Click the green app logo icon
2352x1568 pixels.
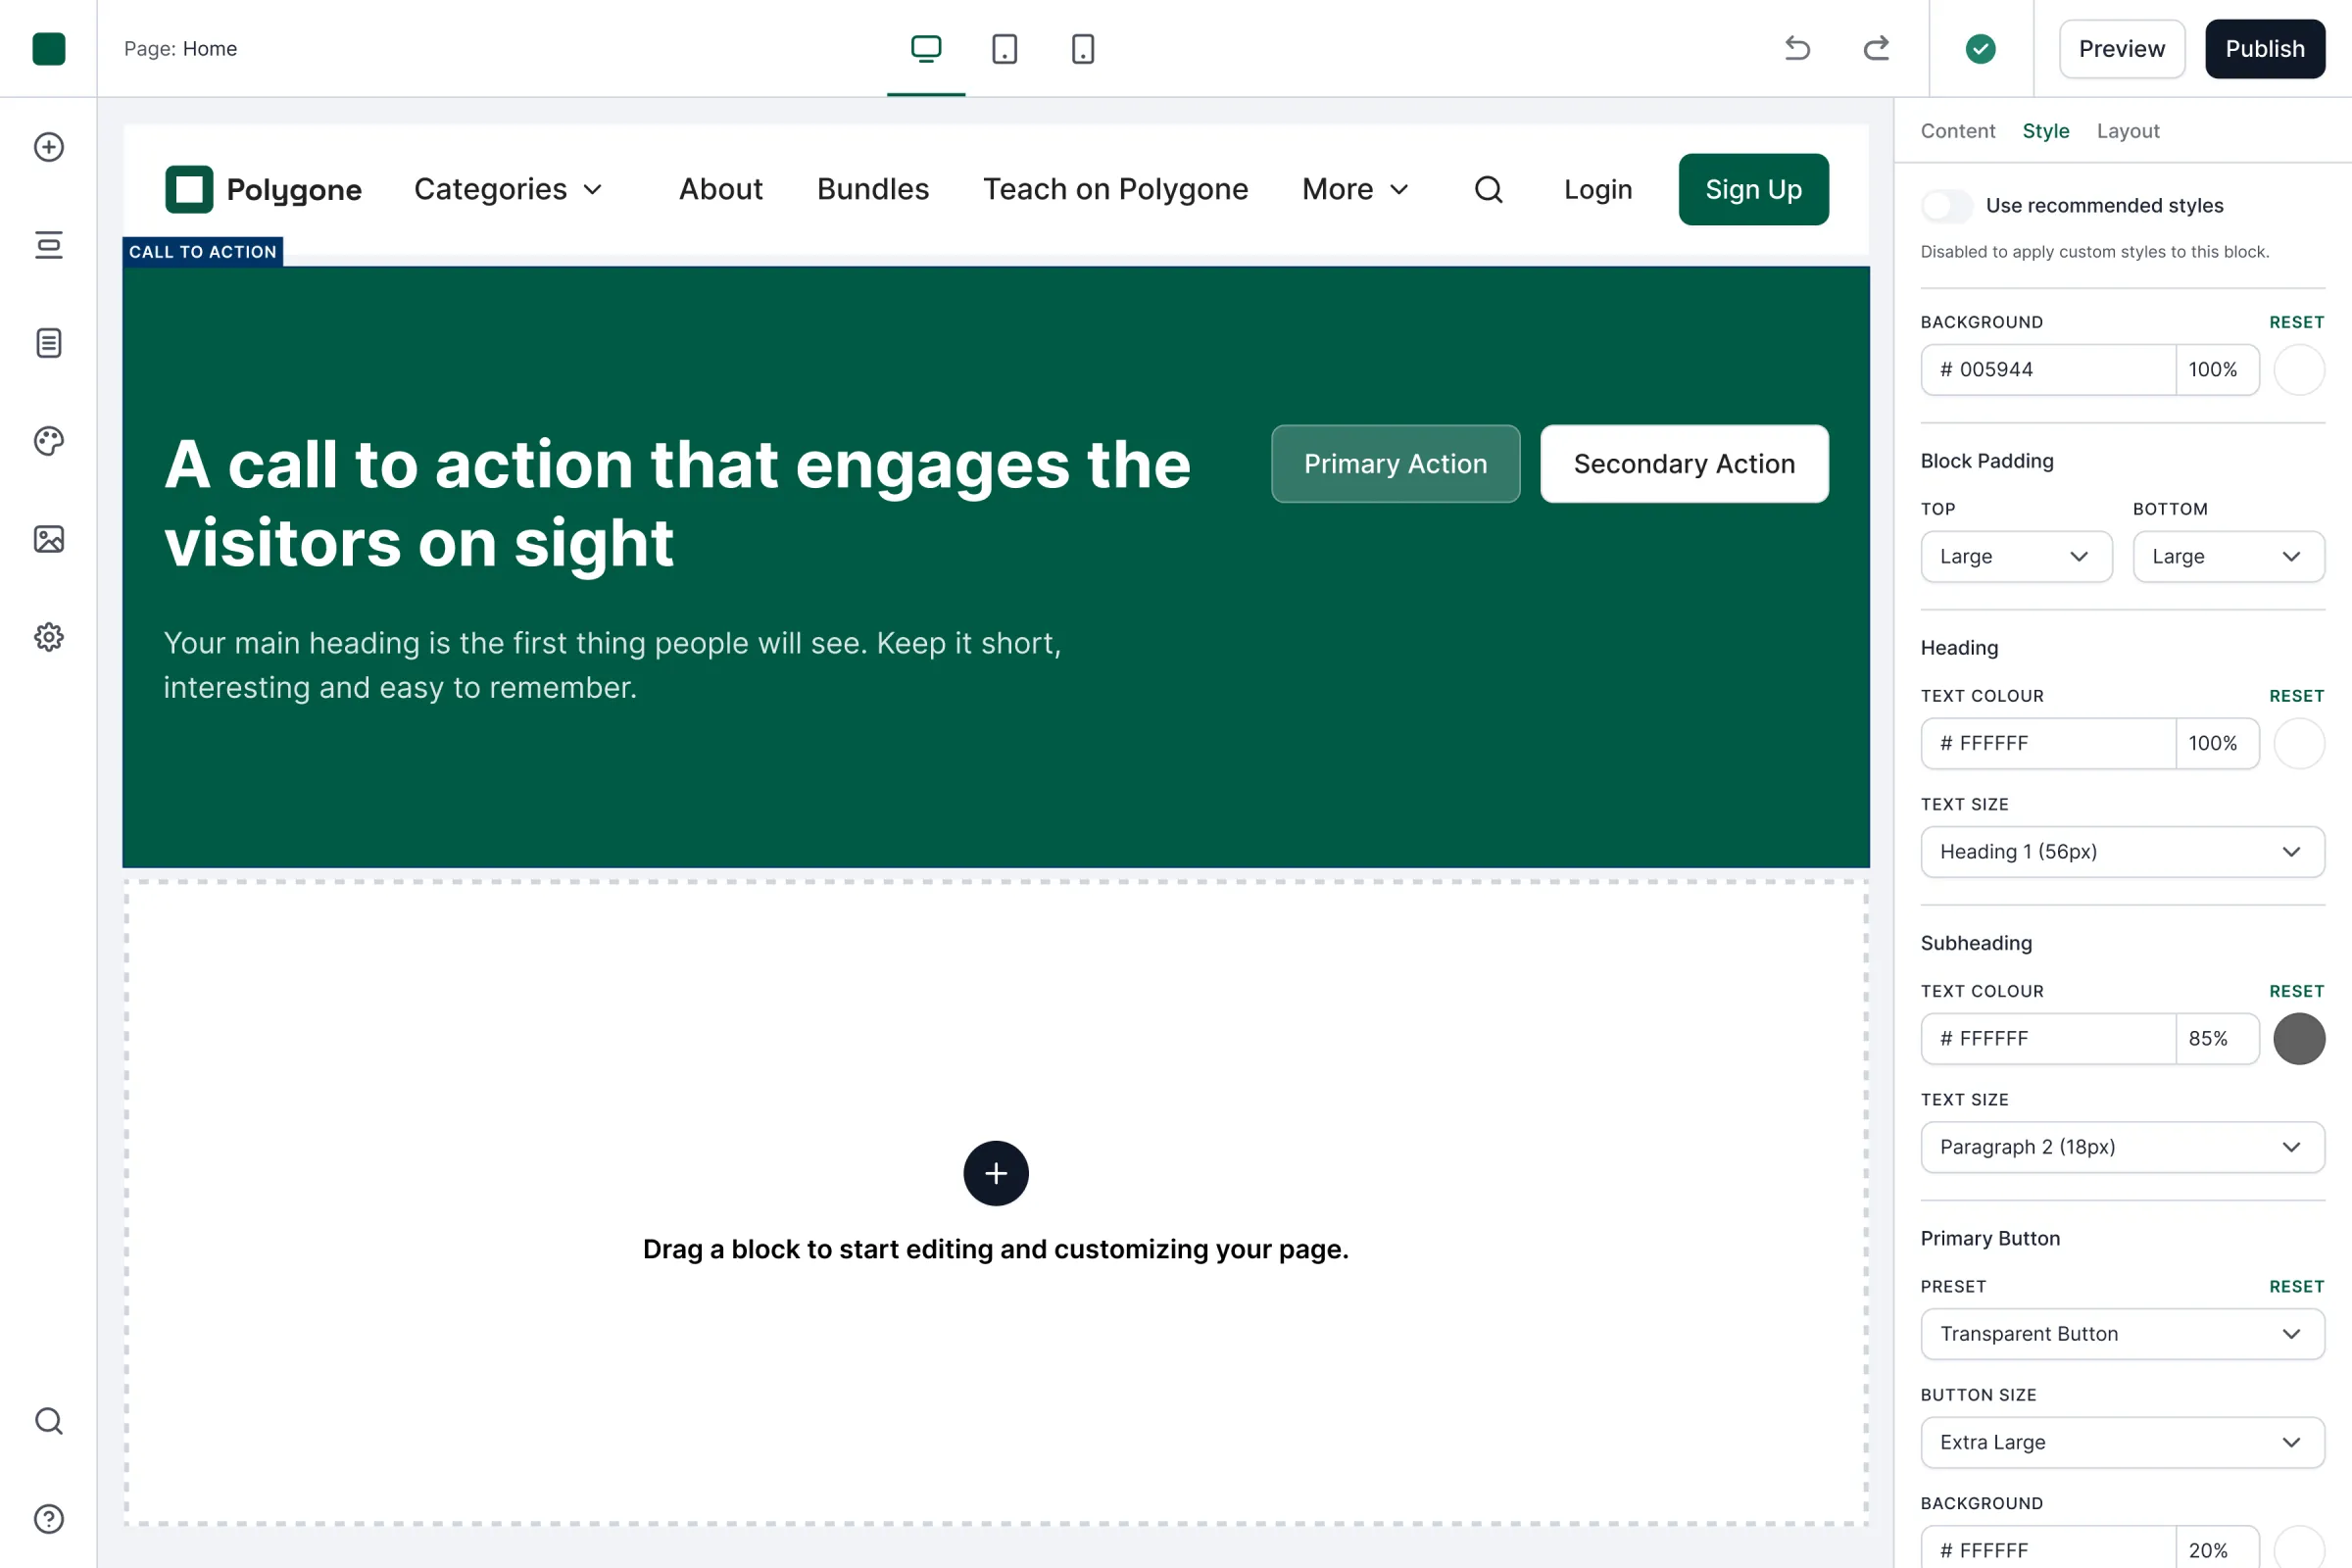[48, 48]
